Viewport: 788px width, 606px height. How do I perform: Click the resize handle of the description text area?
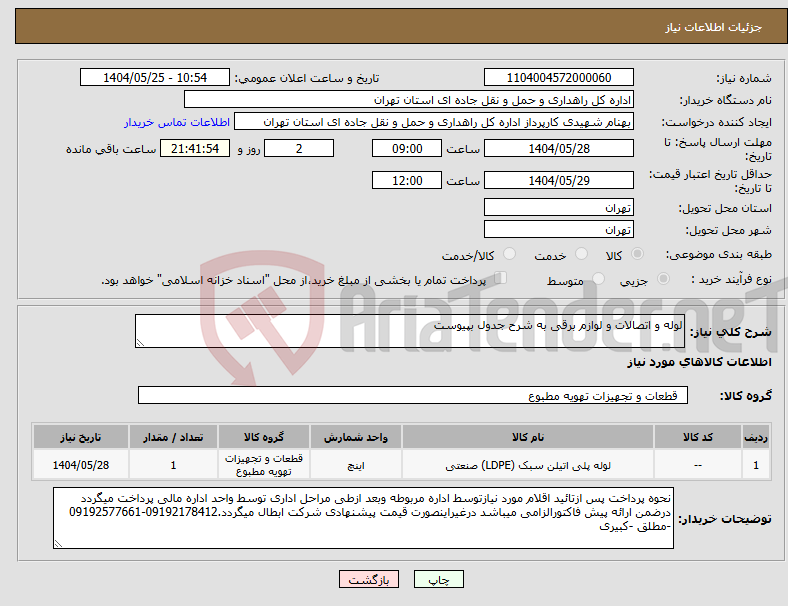point(140,343)
